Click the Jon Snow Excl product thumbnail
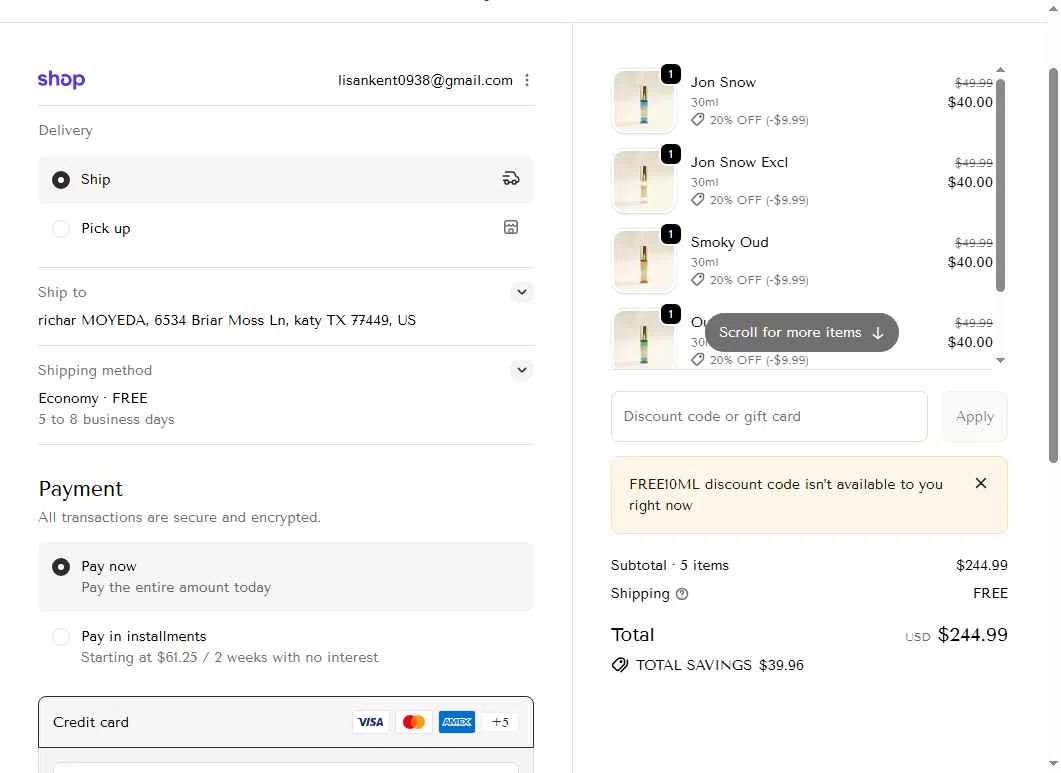 [644, 181]
